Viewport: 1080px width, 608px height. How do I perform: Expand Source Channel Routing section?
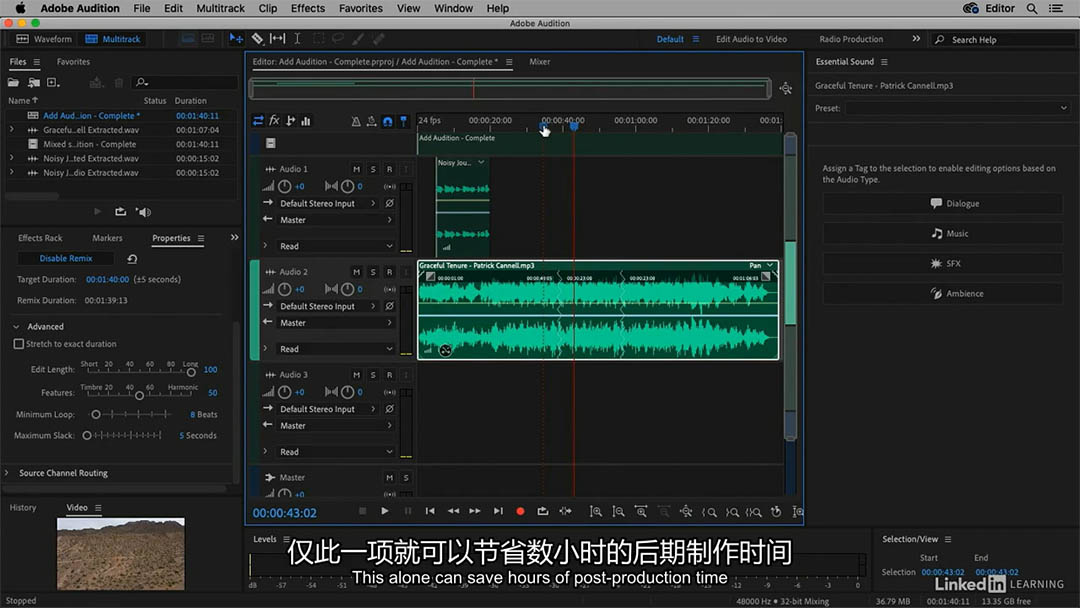(x=7, y=473)
